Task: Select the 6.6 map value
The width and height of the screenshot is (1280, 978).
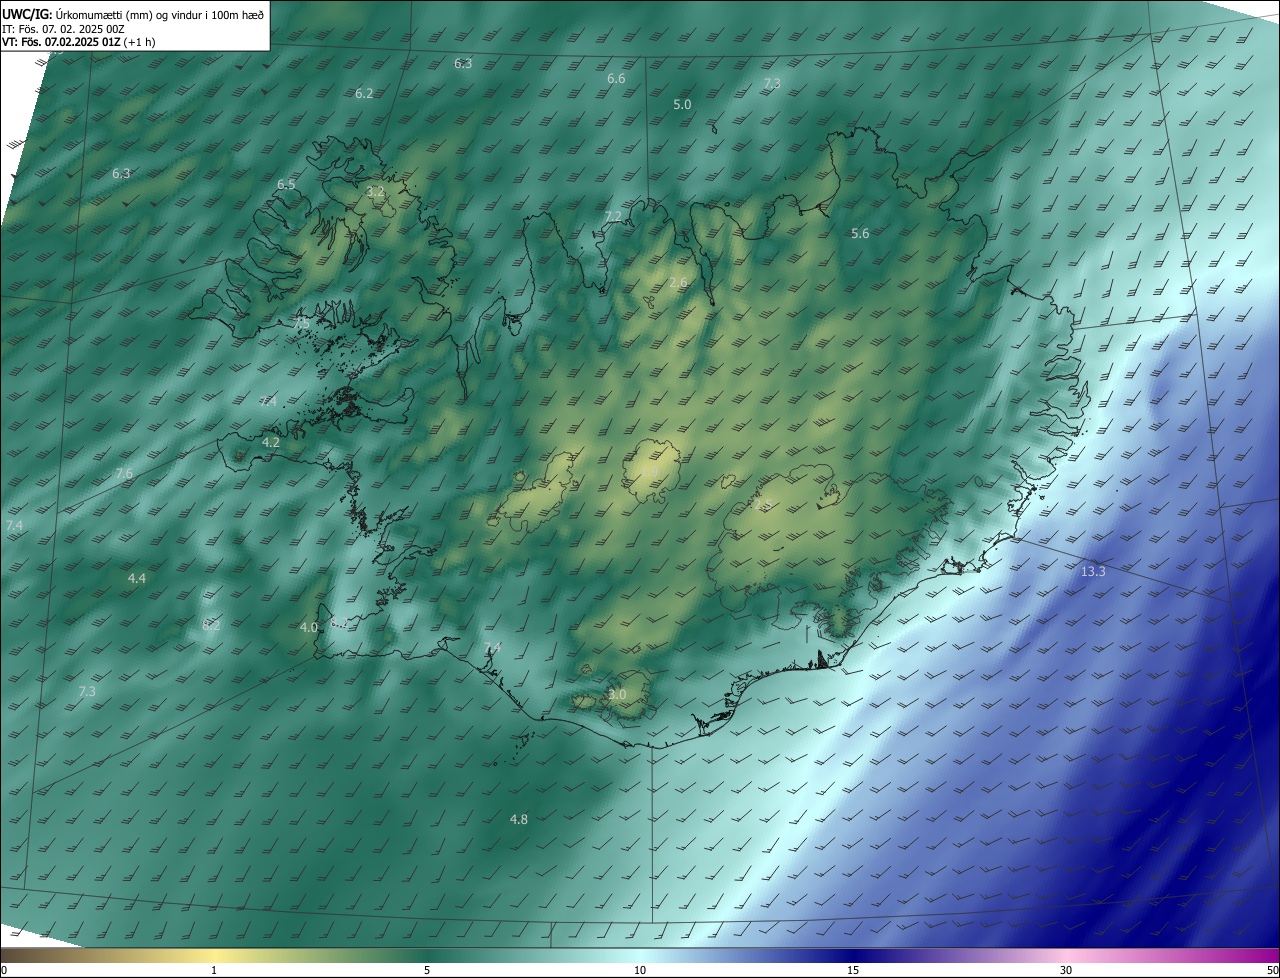Action: click(x=616, y=79)
